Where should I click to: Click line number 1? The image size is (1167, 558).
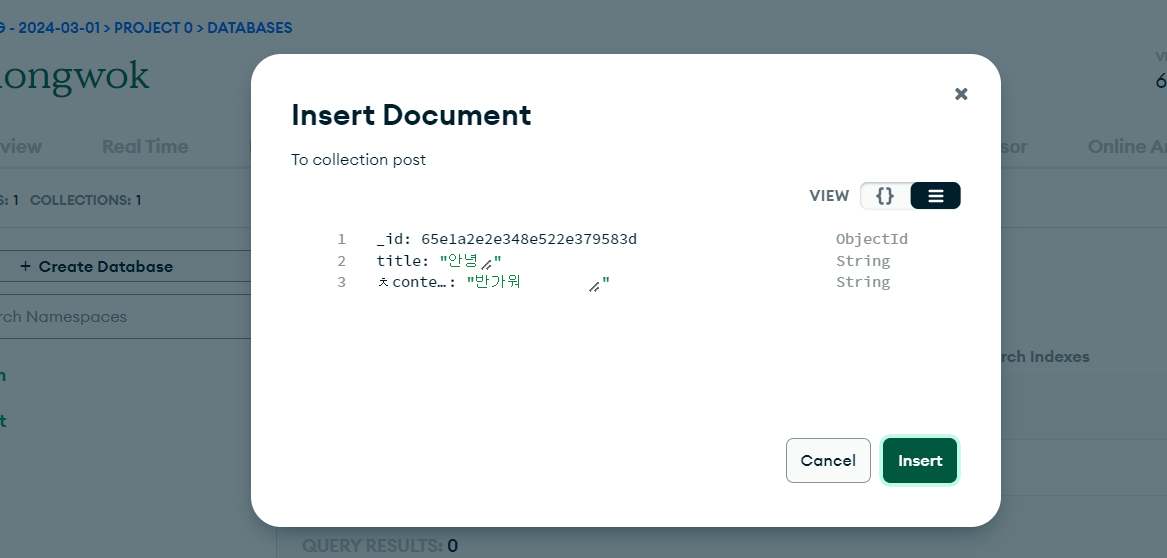pyautogui.click(x=342, y=239)
